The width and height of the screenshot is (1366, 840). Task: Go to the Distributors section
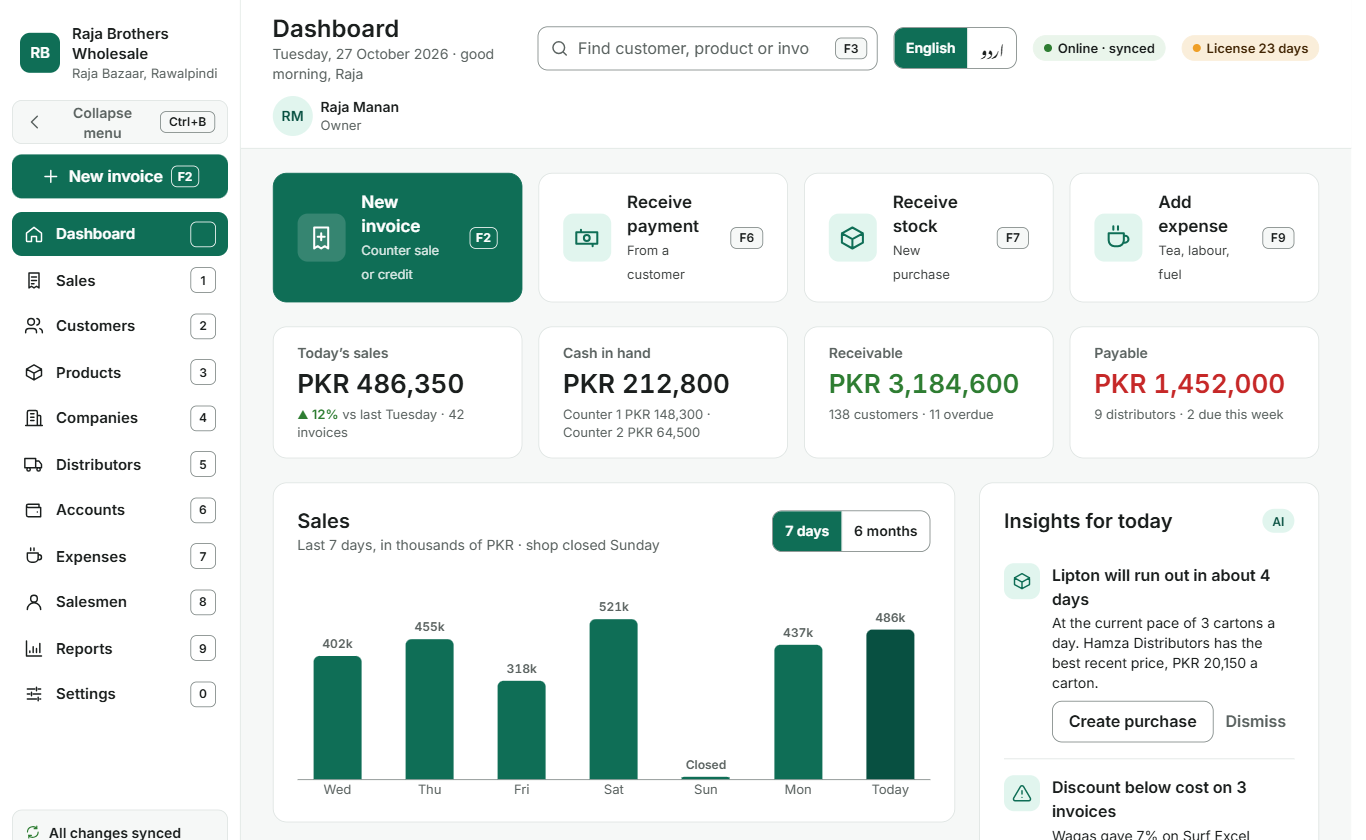point(120,465)
